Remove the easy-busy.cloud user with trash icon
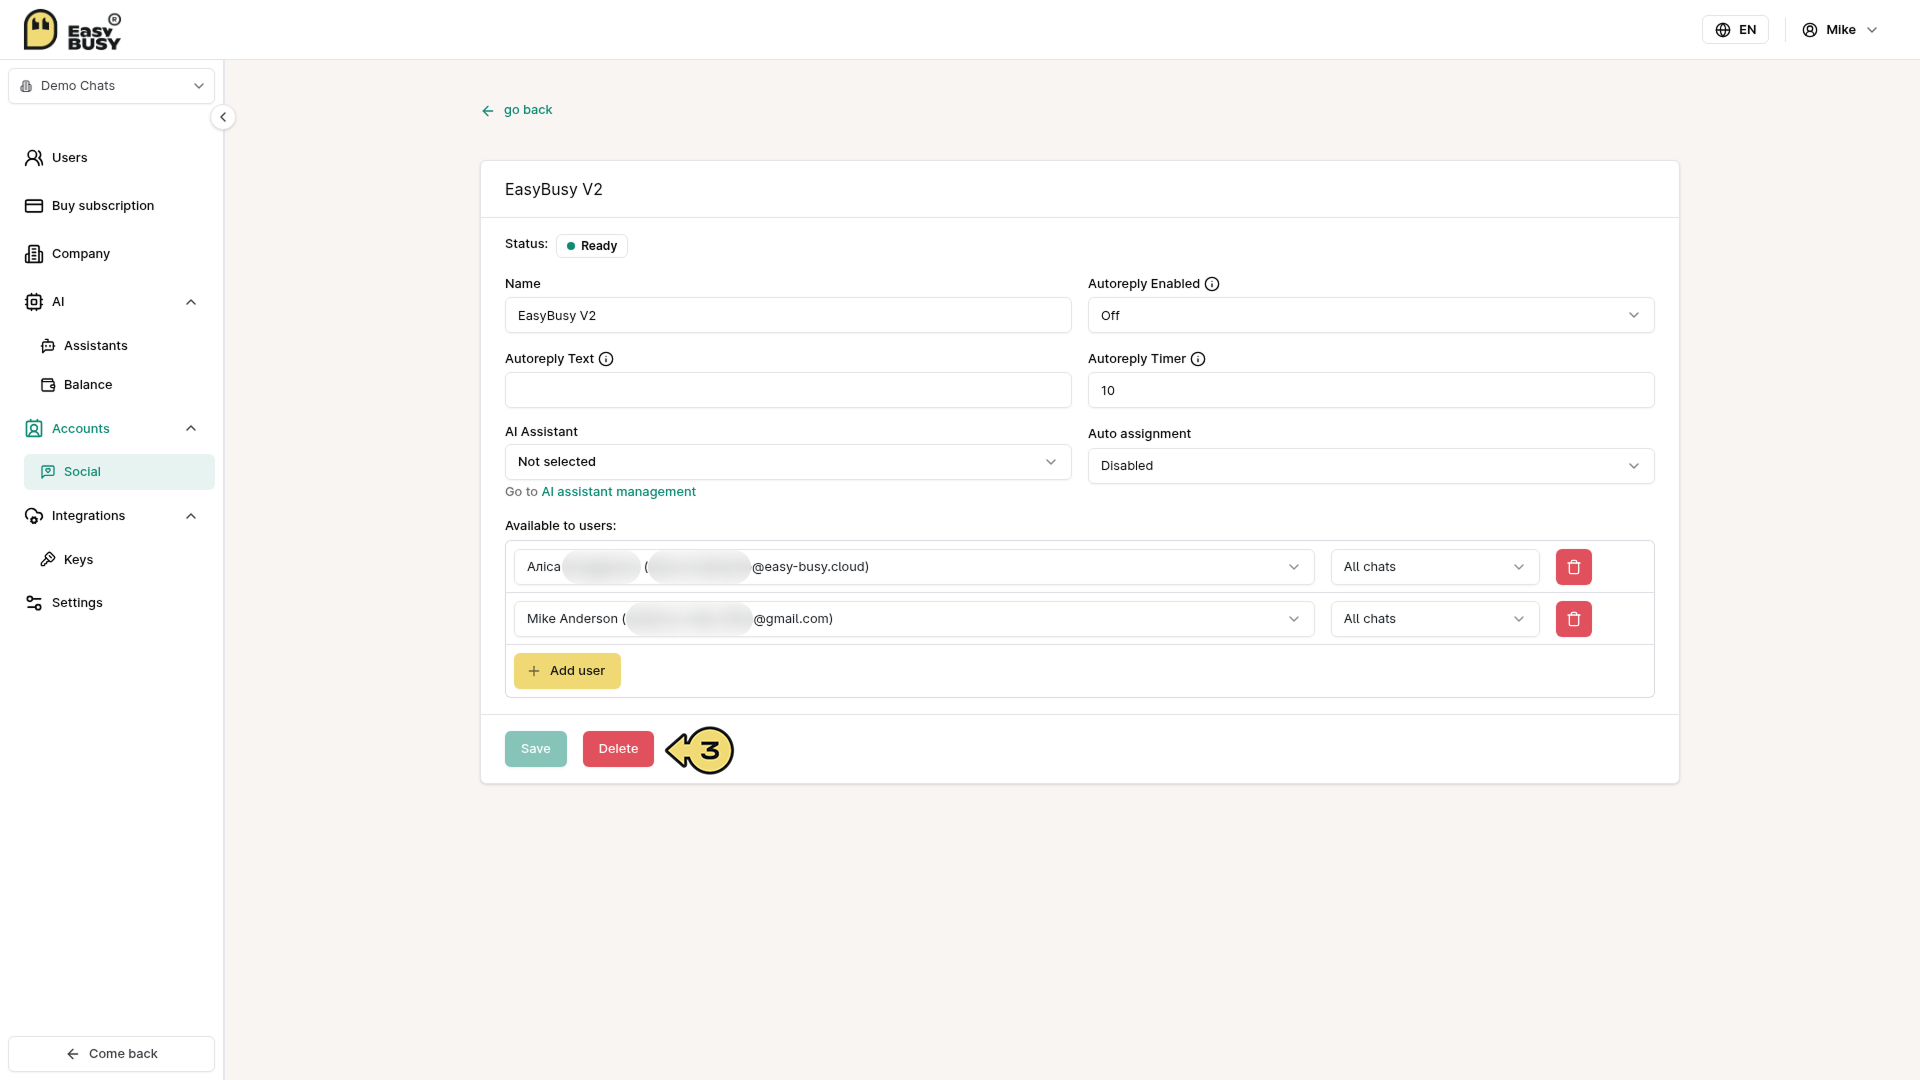The image size is (1920, 1080). [x=1574, y=567]
